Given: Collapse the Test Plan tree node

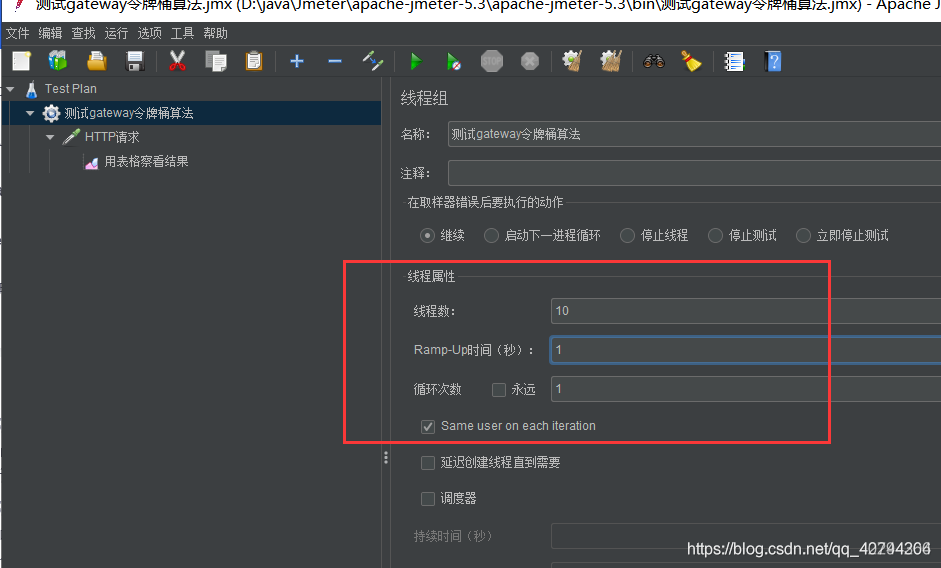Looking at the screenshot, I should 10,89.
